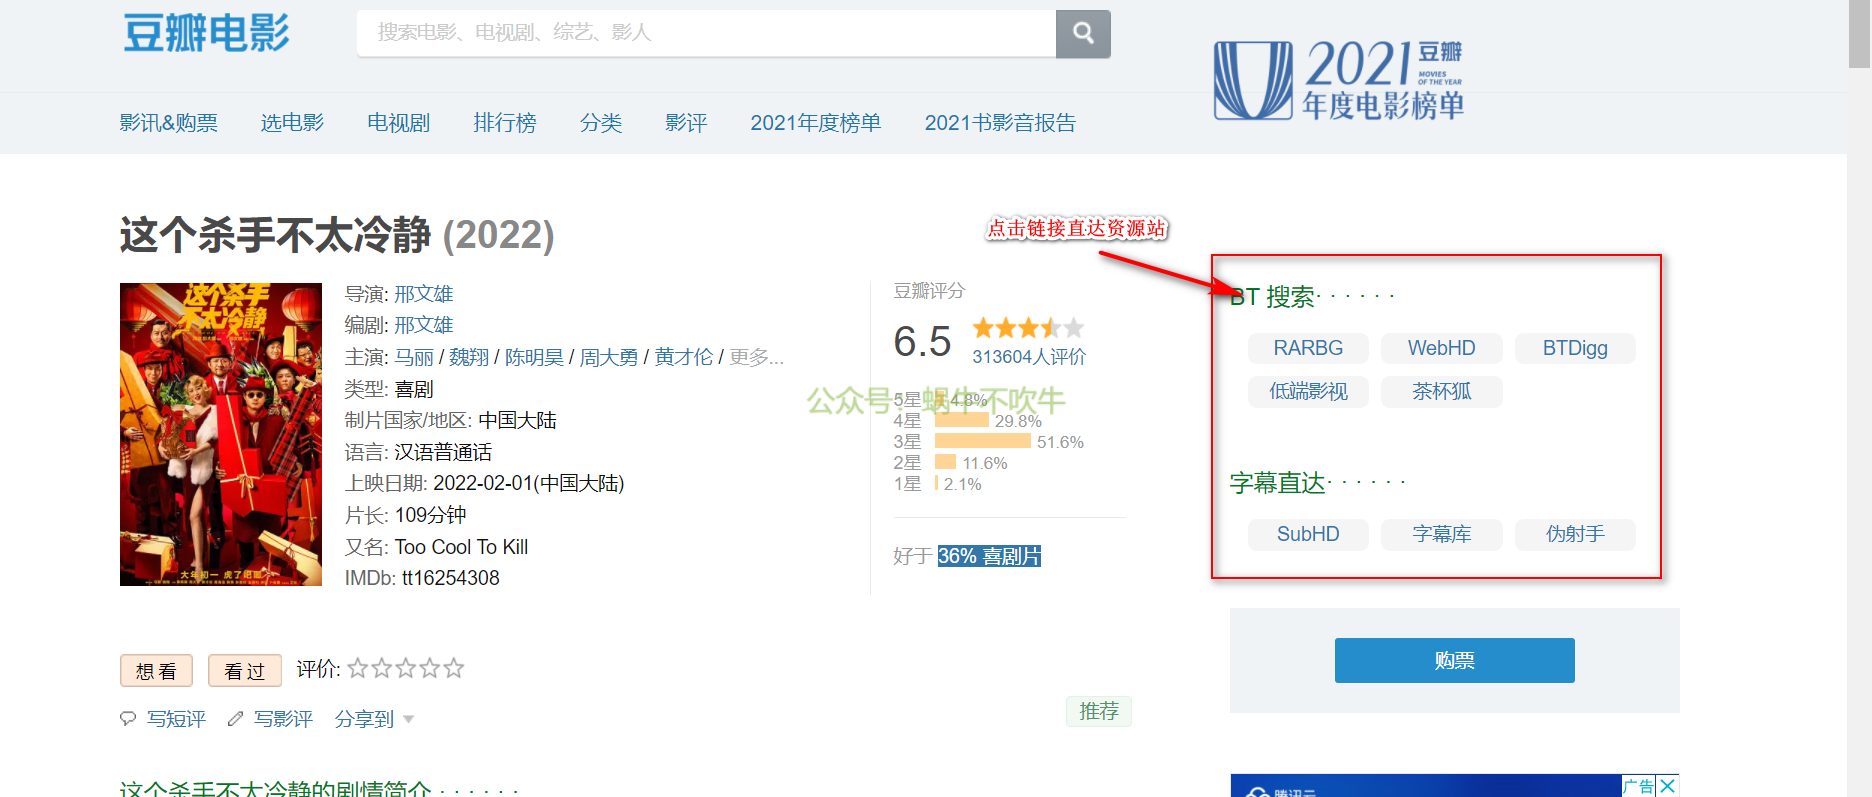The width and height of the screenshot is (1872, 797).
Task: Expand the 分享到 dropdown
Action: [x=374, y=719]
